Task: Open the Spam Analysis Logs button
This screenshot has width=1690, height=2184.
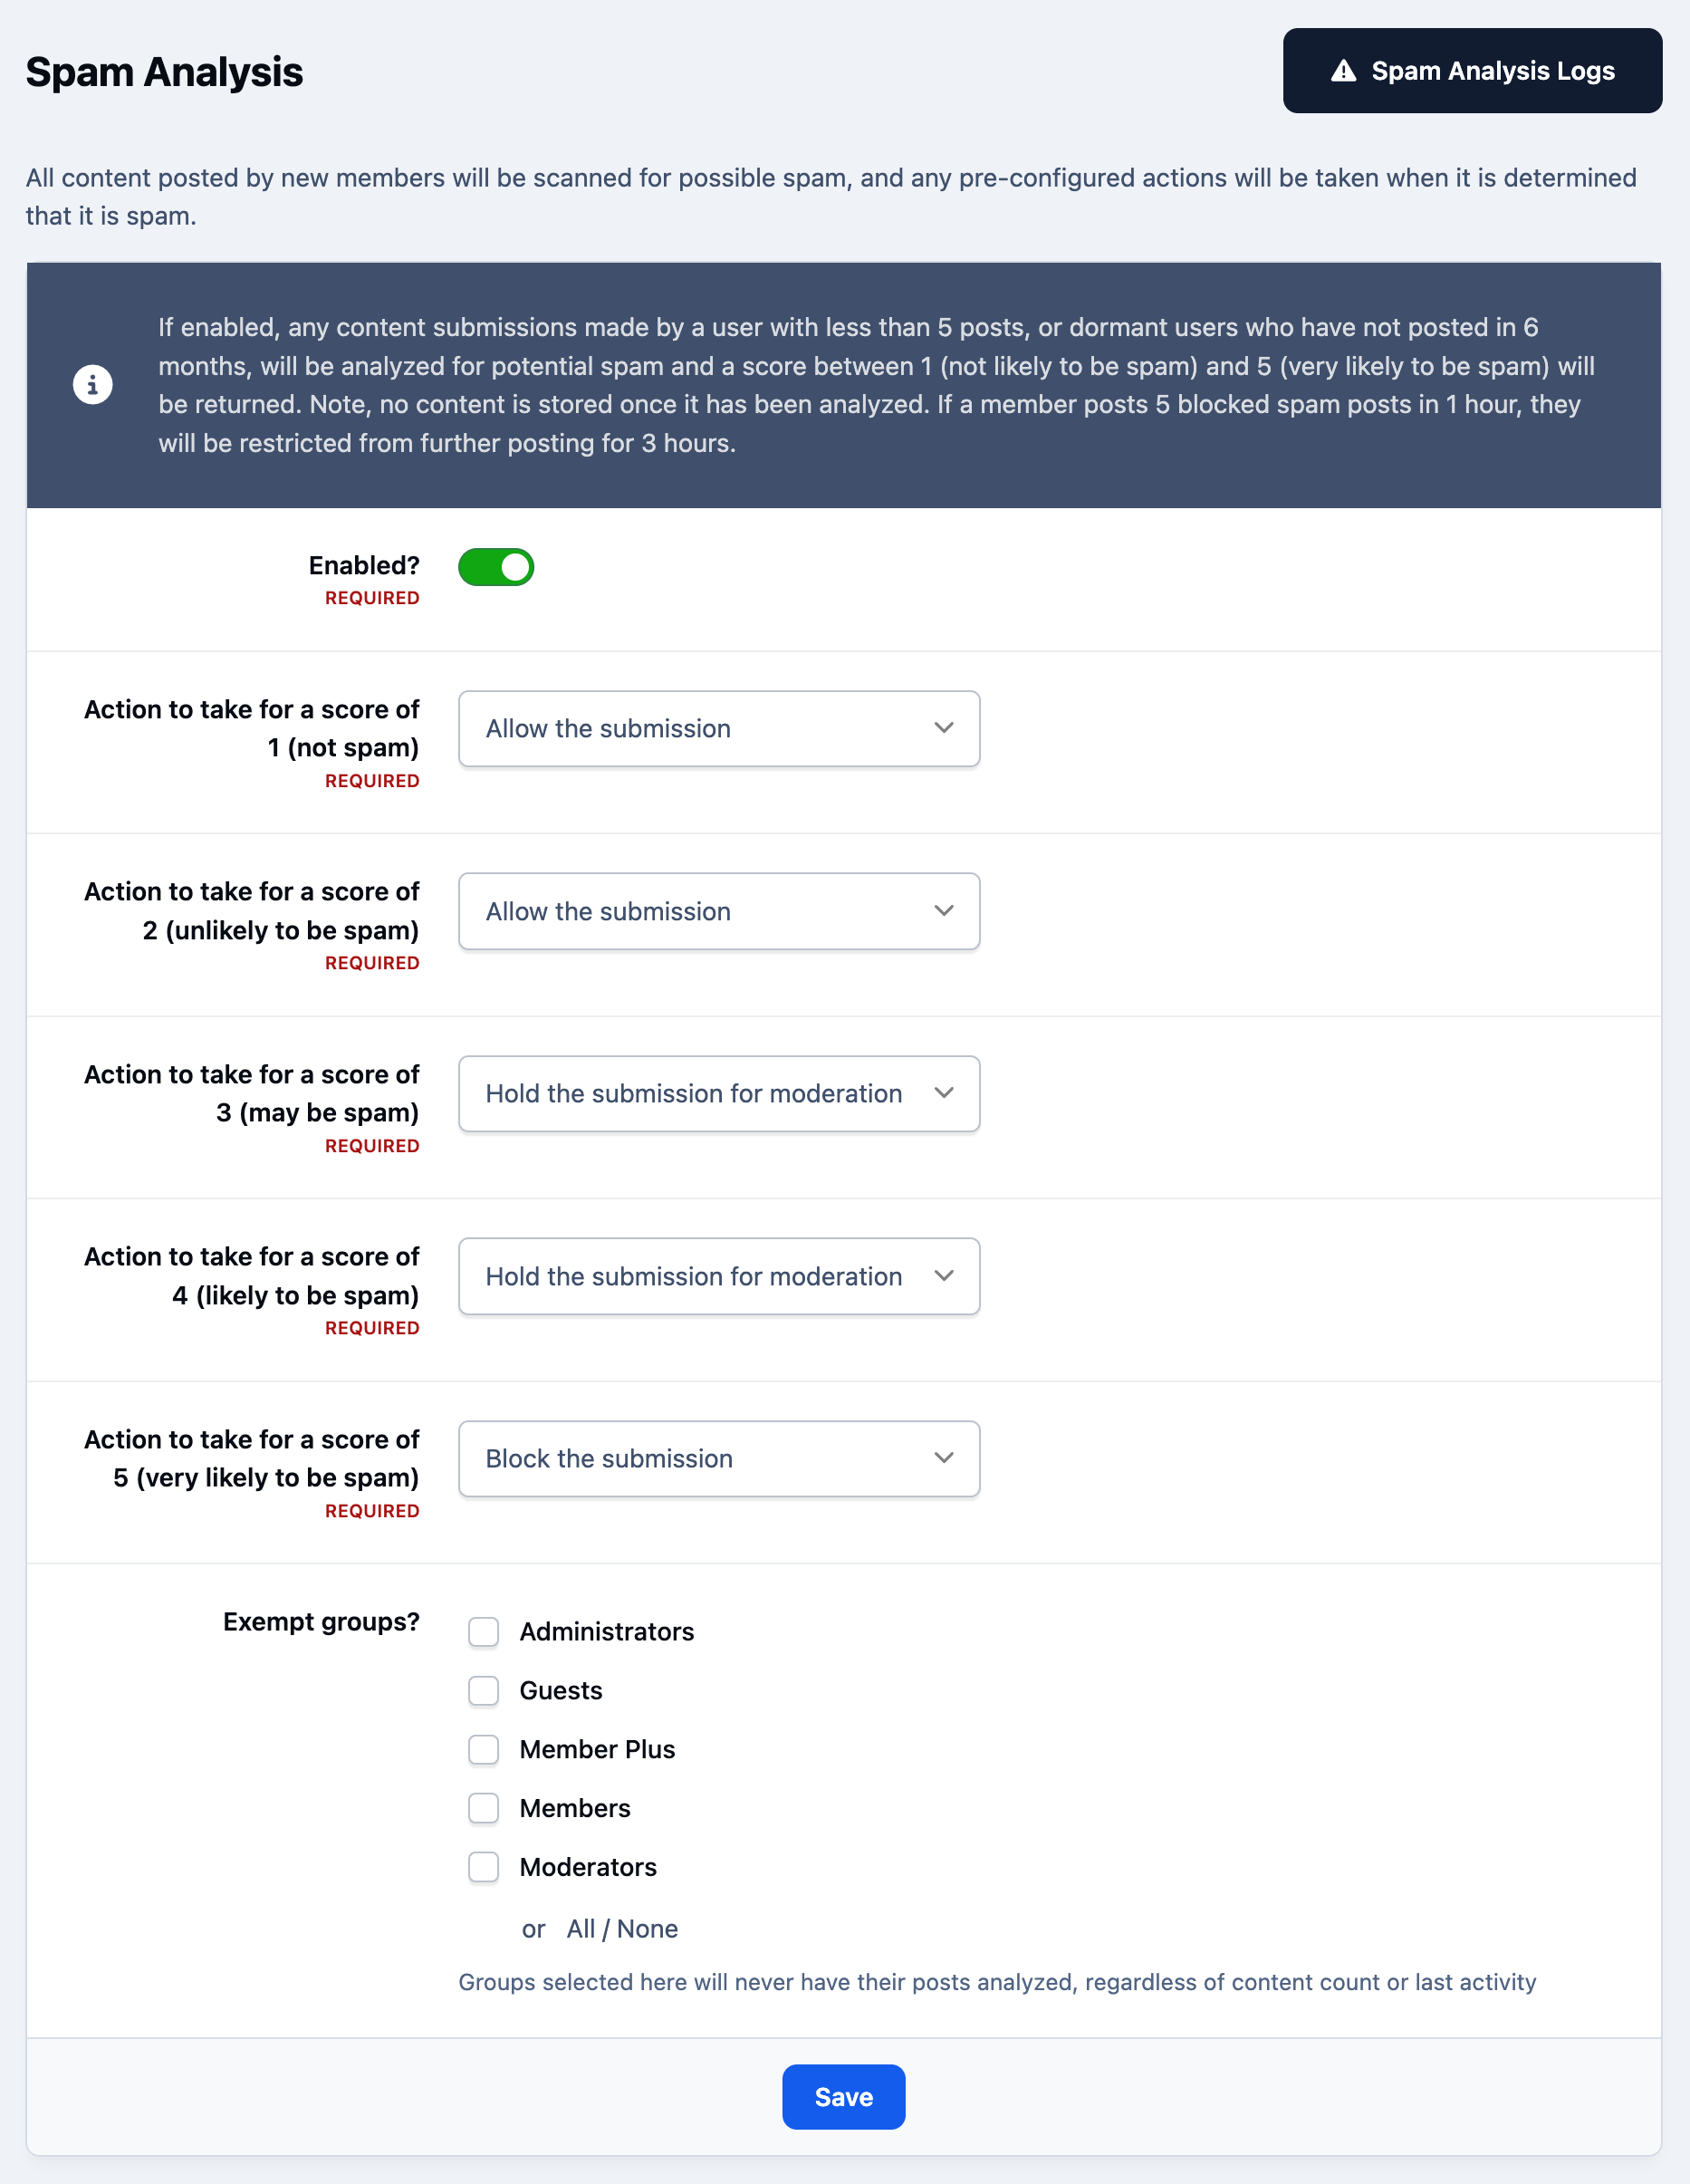Action: [x=1472, y=71]
